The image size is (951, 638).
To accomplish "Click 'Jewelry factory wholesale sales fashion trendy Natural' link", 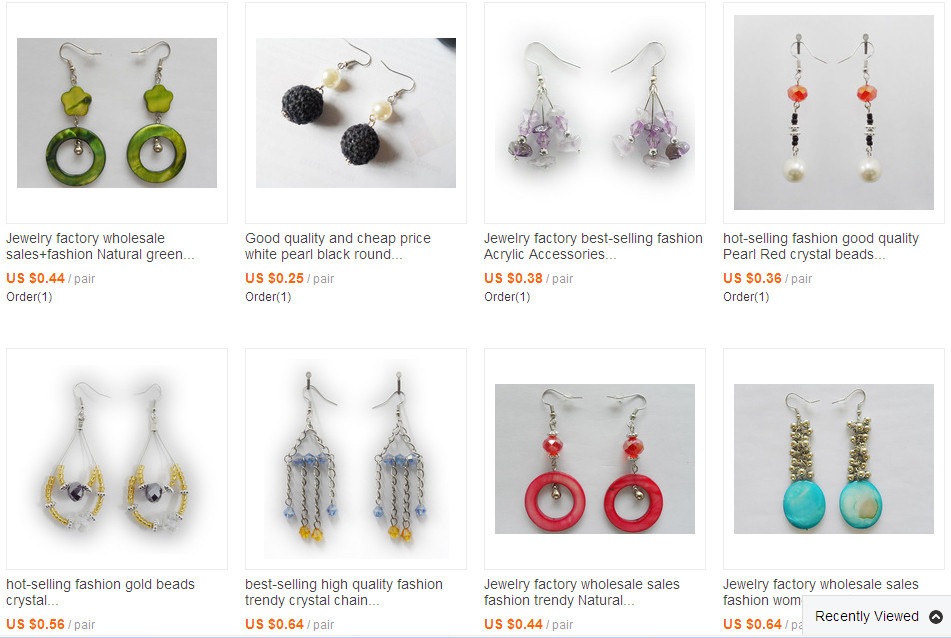I will click(x=582, y=592).
